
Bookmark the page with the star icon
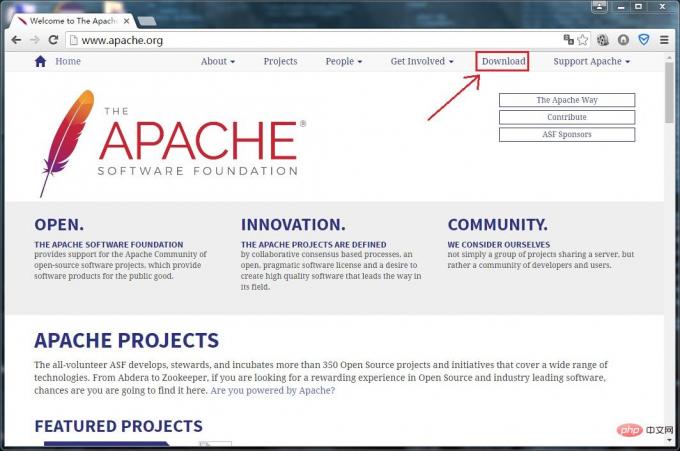(x=583, y=40)
